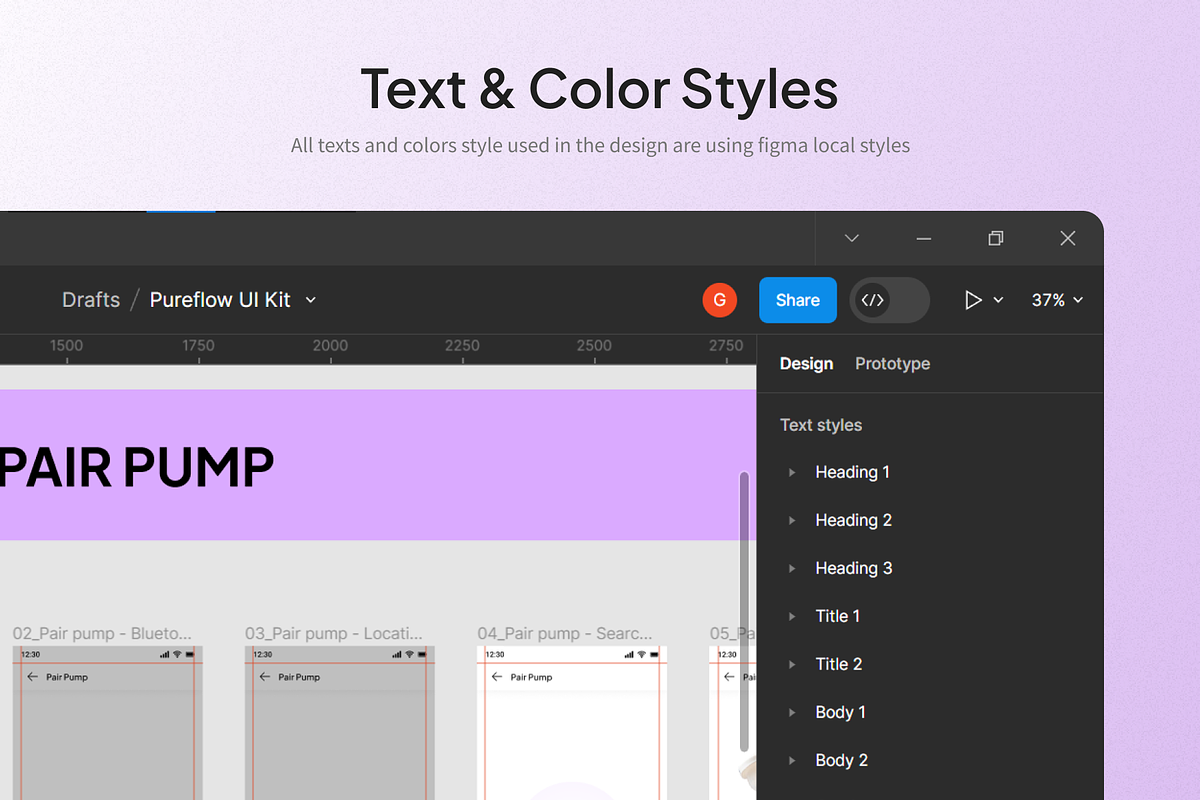Screen dimensions: 1200x800
Task: Restore down the Figma window
Action: point(996,238)
